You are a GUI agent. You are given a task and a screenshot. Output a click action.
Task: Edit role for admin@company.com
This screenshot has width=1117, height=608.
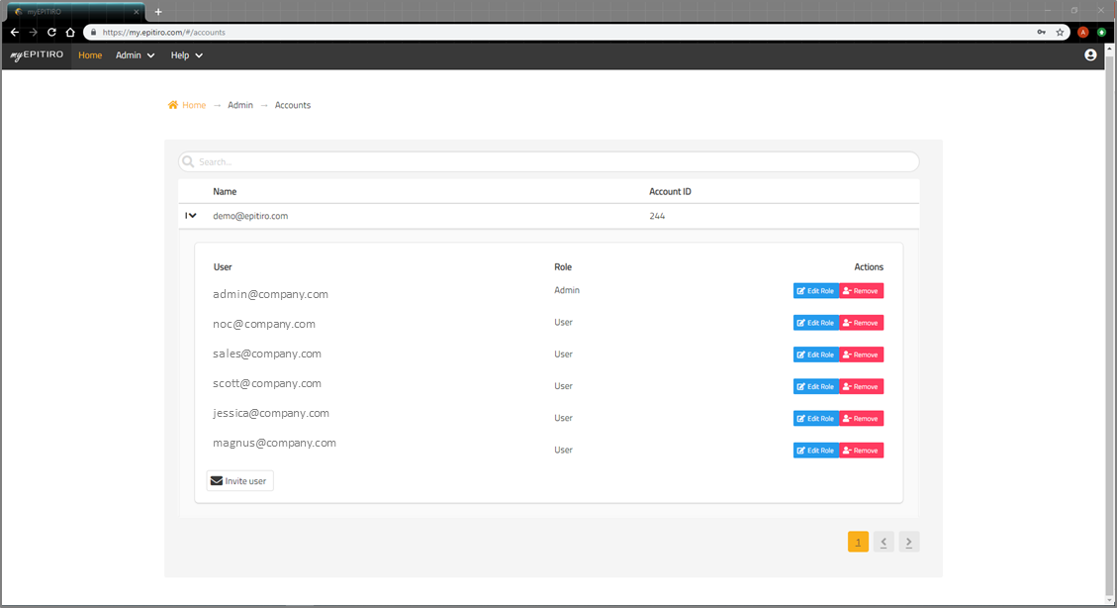[816, 291]
